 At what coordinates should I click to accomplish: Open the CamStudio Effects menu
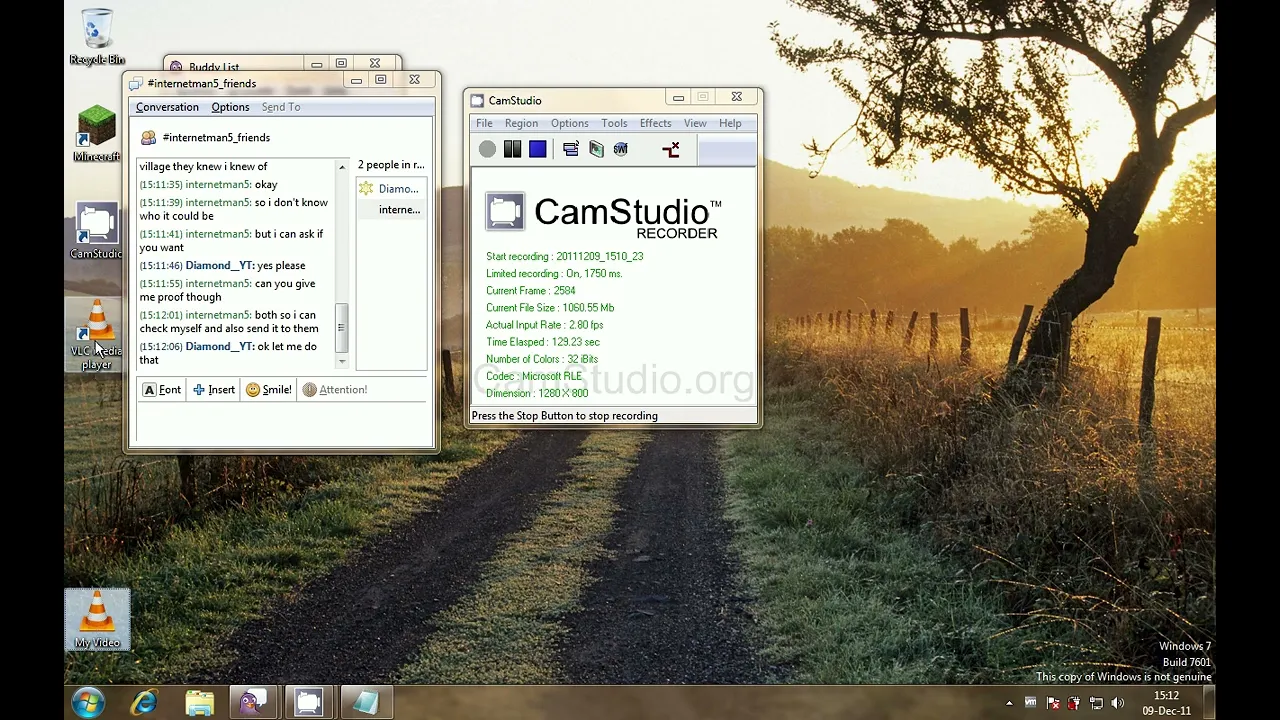[655, 123]
